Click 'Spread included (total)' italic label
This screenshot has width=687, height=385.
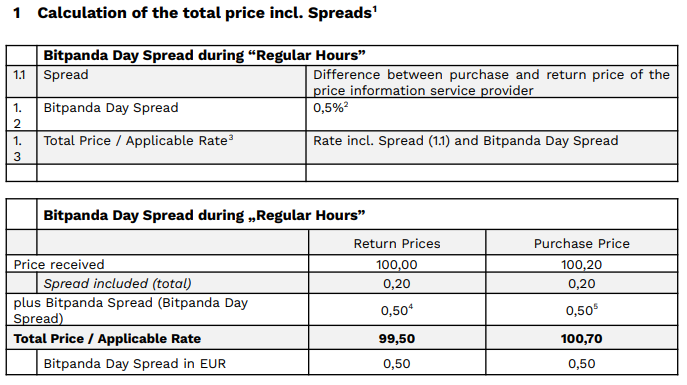tap(117, 284)
